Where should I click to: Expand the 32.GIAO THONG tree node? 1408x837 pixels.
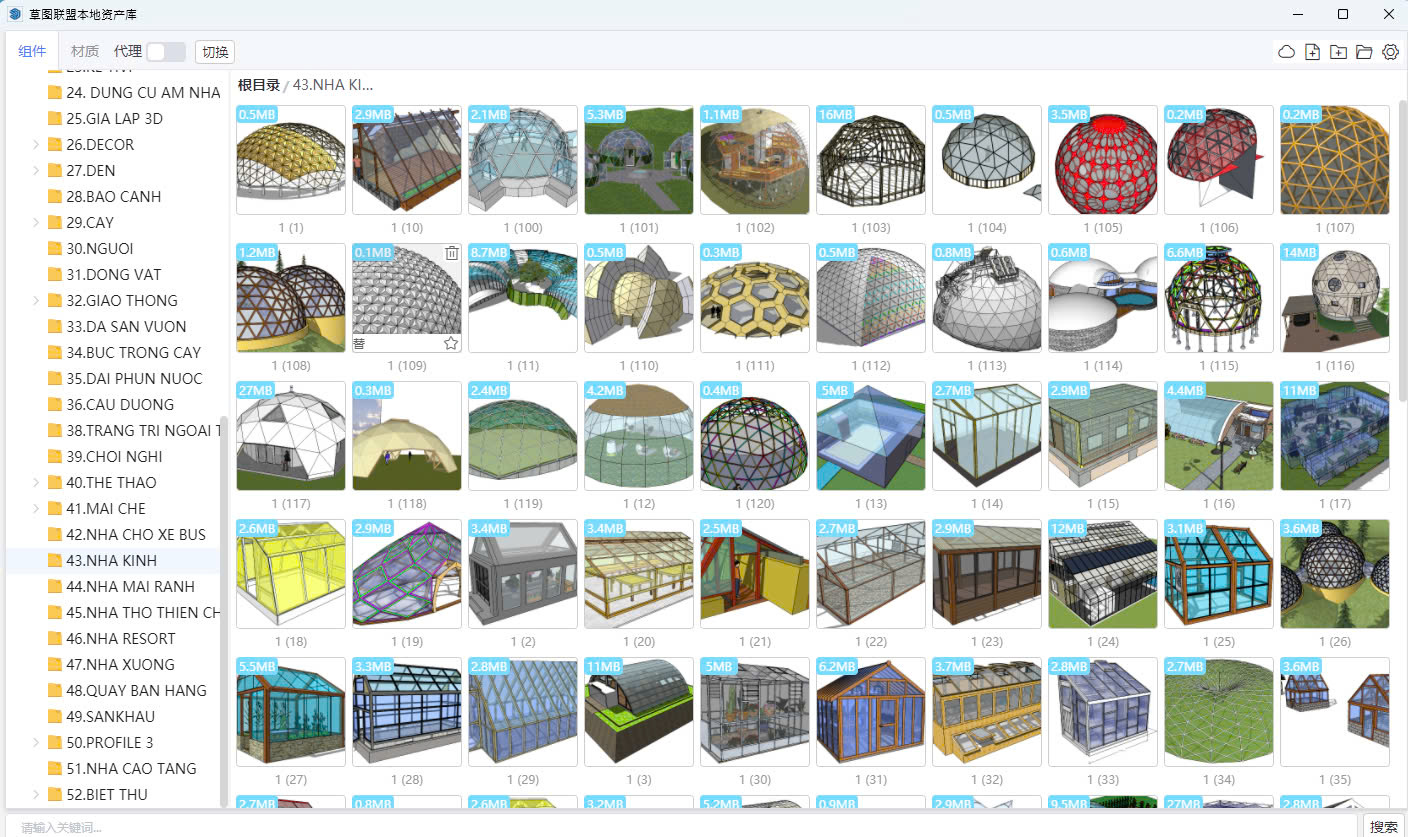(36, 301)
